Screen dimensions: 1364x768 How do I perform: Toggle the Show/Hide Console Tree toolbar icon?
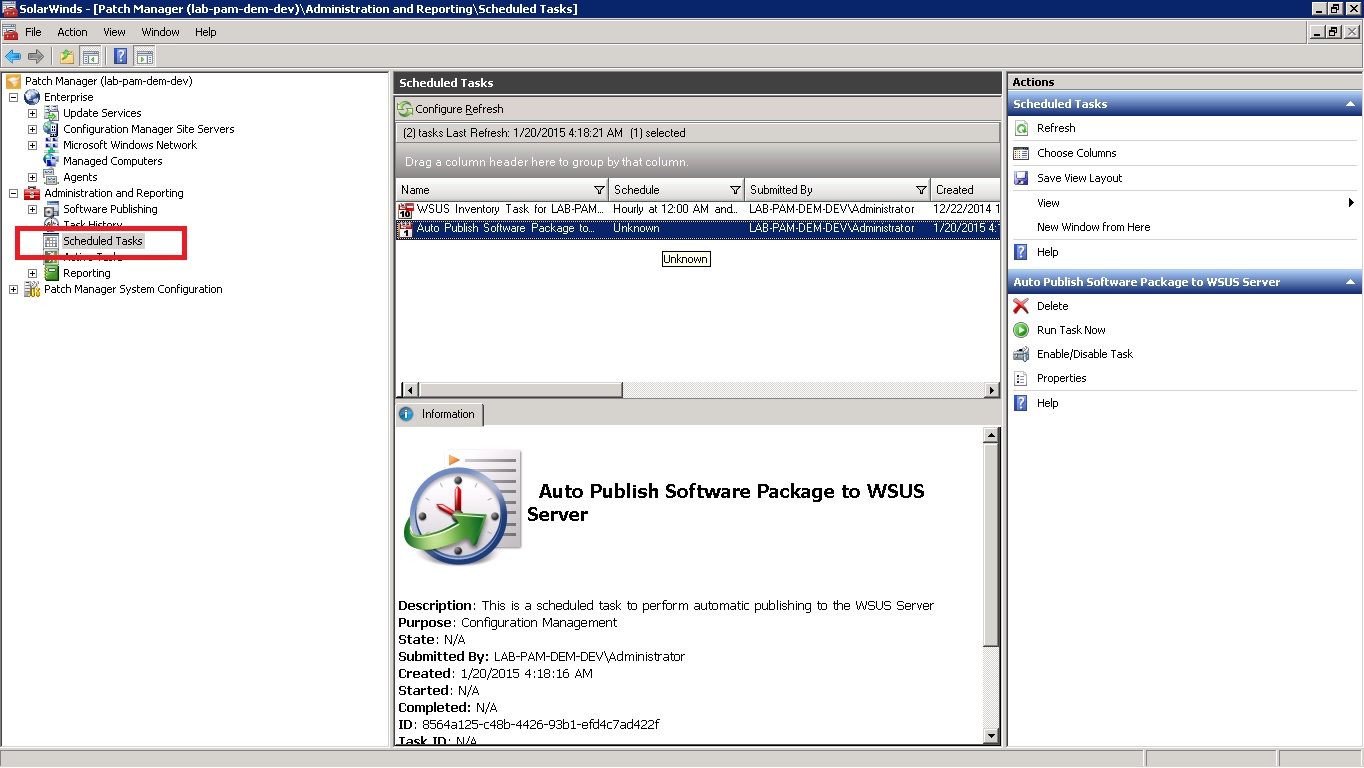tap(90, 56)
